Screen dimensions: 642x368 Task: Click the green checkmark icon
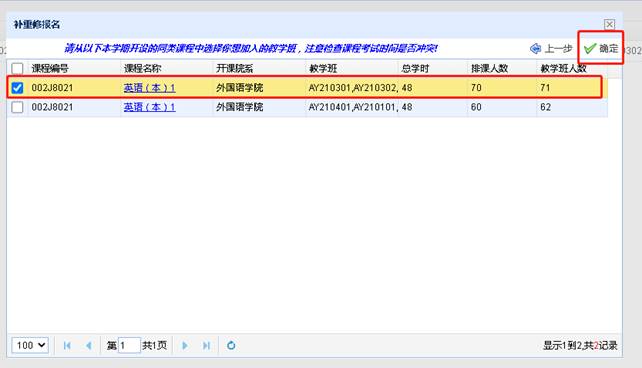(x=590, y=49)
